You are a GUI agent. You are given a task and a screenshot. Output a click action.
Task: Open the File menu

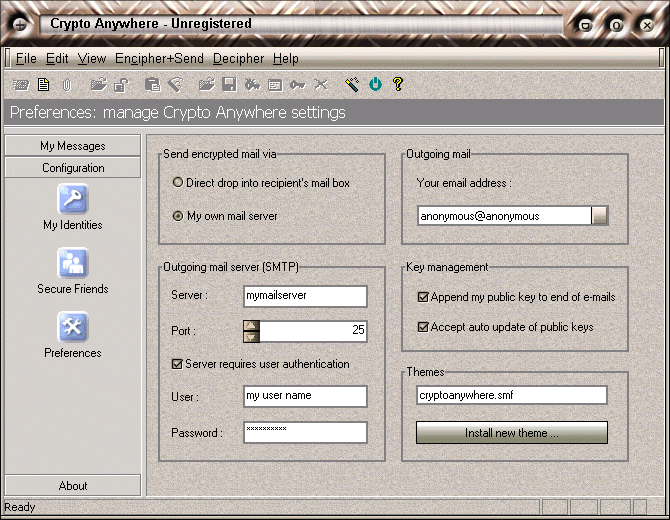[x=26, y=59]
